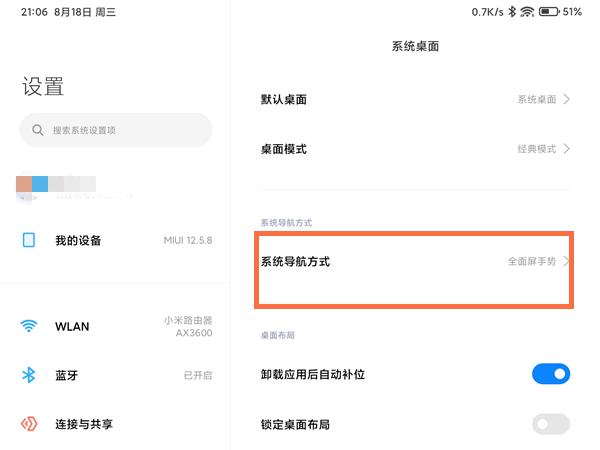Disable 卸载应用后自动补位 toggle

[551, 374]
